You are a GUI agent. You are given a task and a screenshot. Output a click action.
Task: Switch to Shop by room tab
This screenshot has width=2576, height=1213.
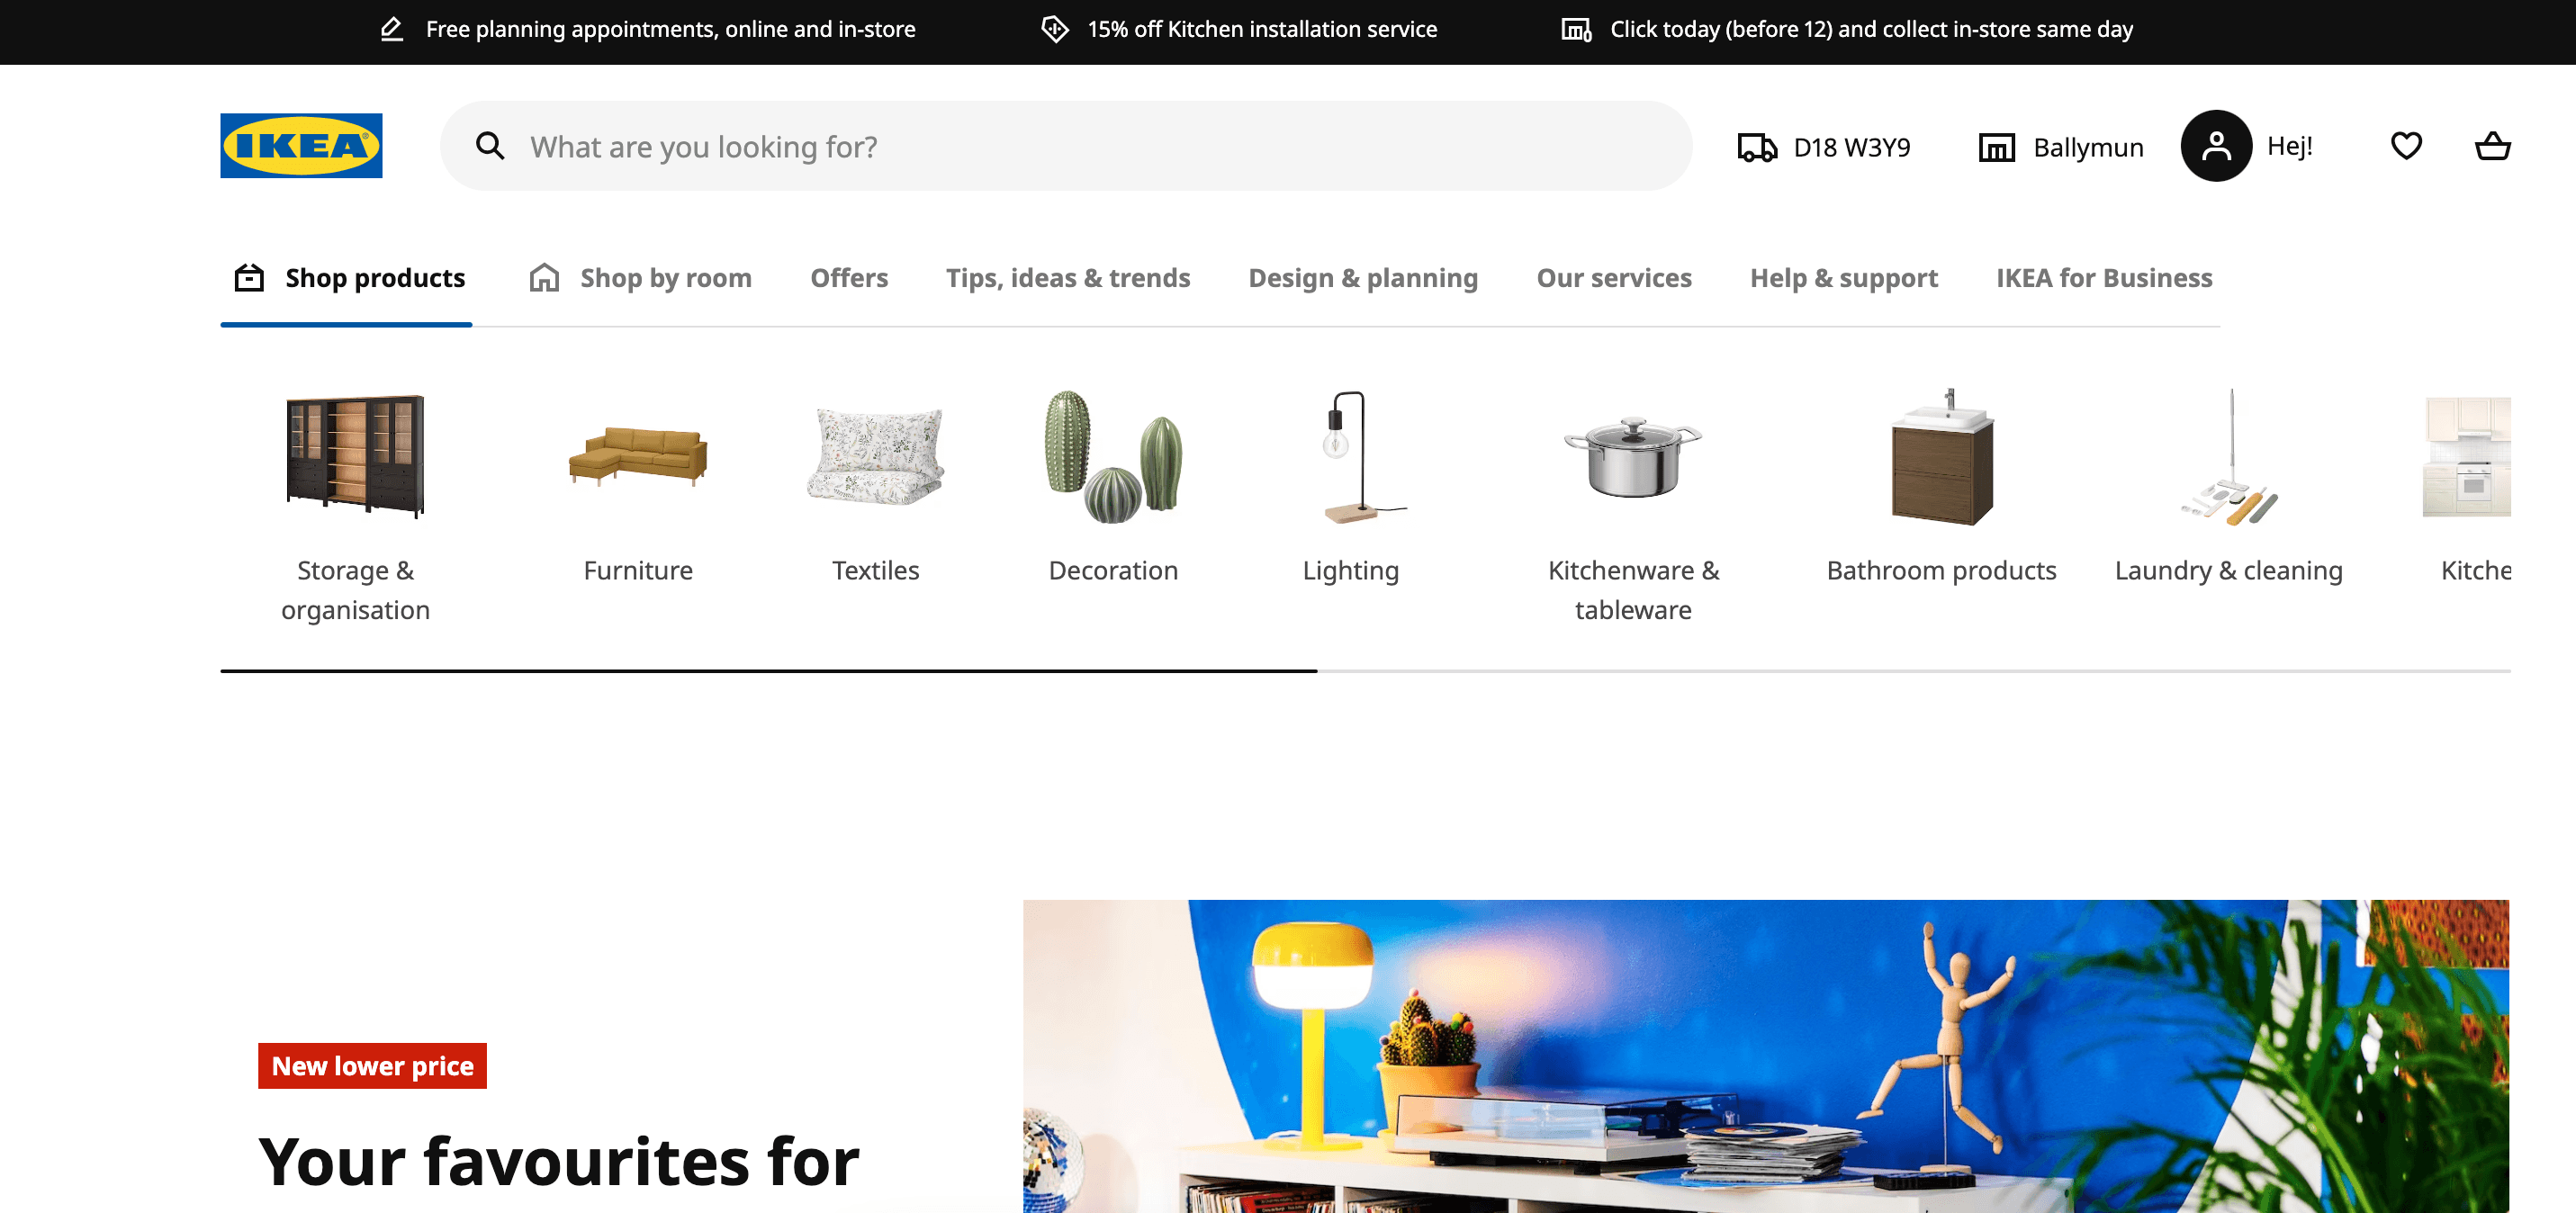[x=640, y=278]
